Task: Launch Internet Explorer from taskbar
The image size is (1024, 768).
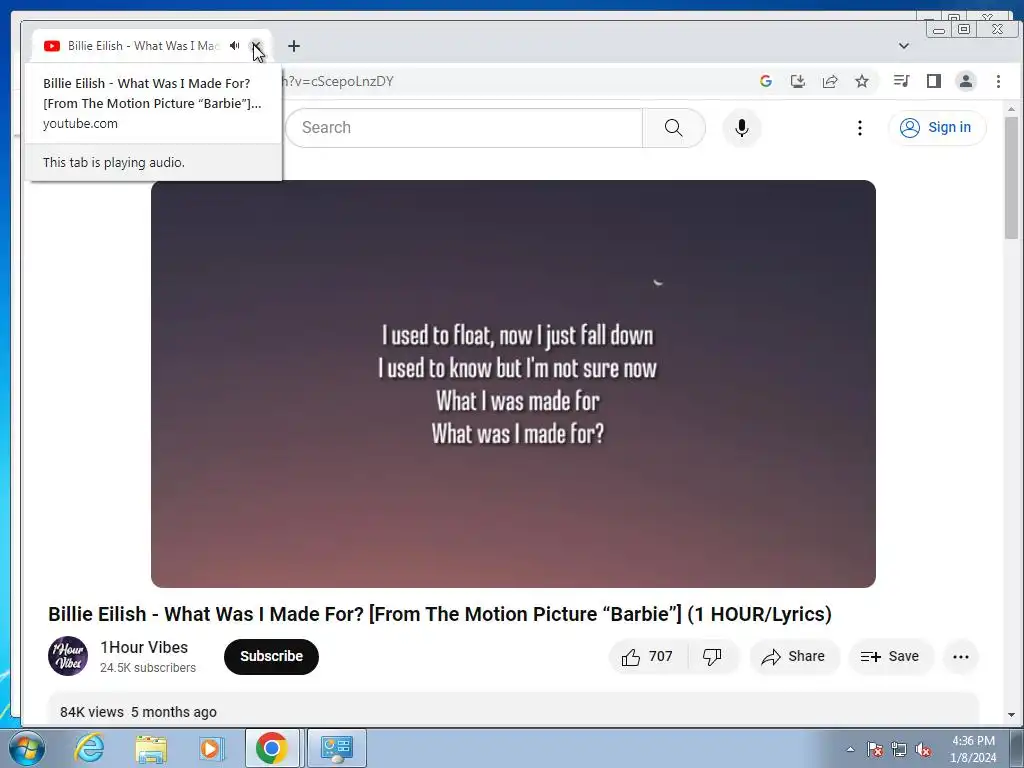Action: [89, 748]
